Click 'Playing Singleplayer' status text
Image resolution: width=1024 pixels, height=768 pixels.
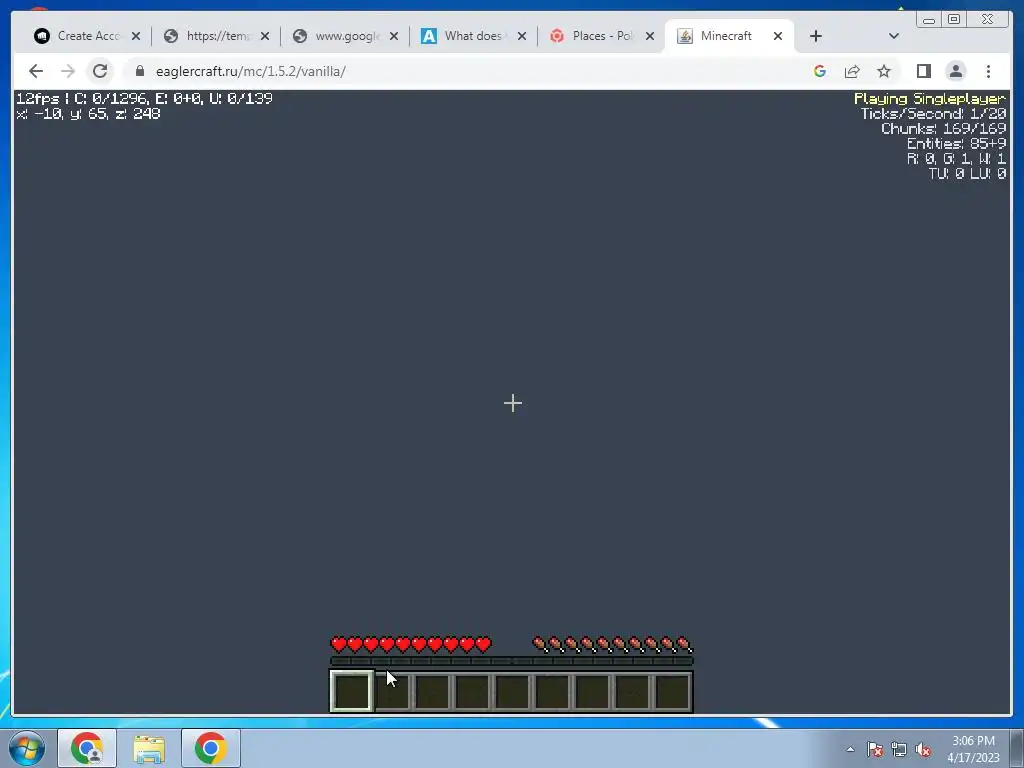[x=930, y=99]
